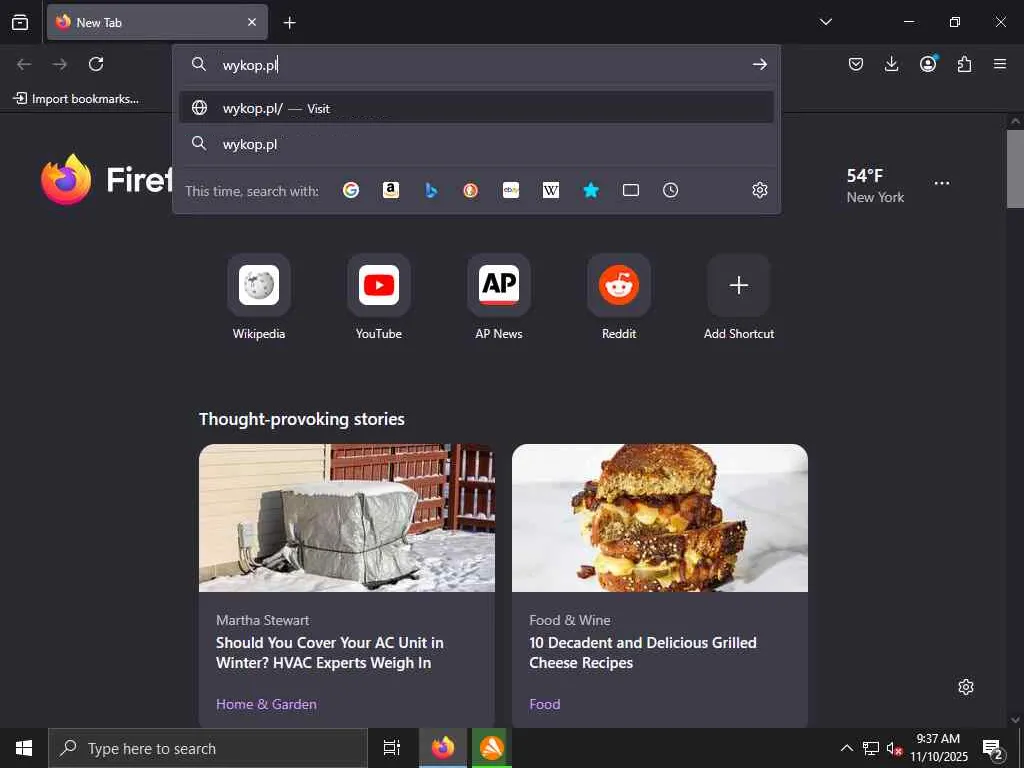Viewport: 1024px width, 768px height.
Task: Open the Downloads panel
Action: 891,64
